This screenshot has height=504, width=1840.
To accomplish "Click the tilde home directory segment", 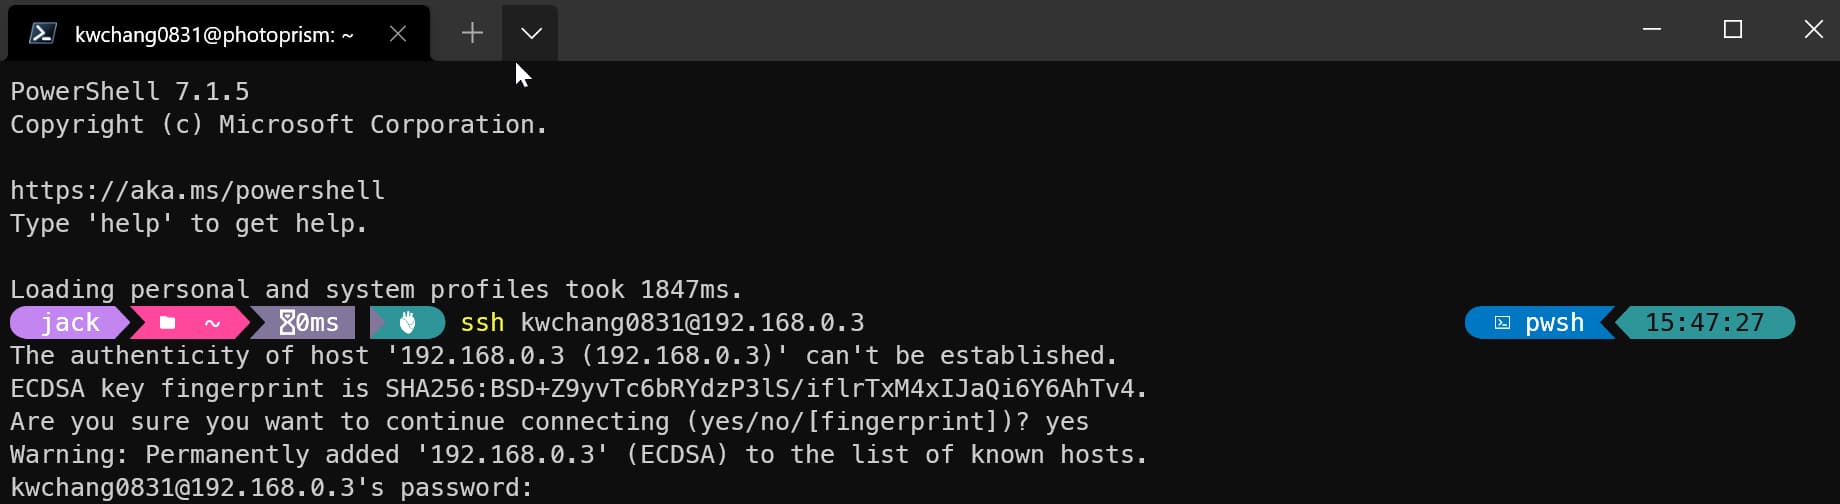I will [x=212, y=323].
